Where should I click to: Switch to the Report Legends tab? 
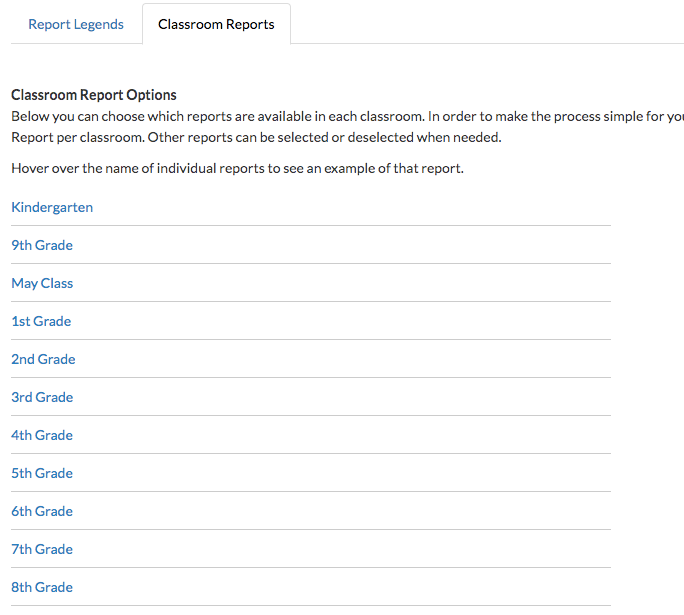coord(76,24)
